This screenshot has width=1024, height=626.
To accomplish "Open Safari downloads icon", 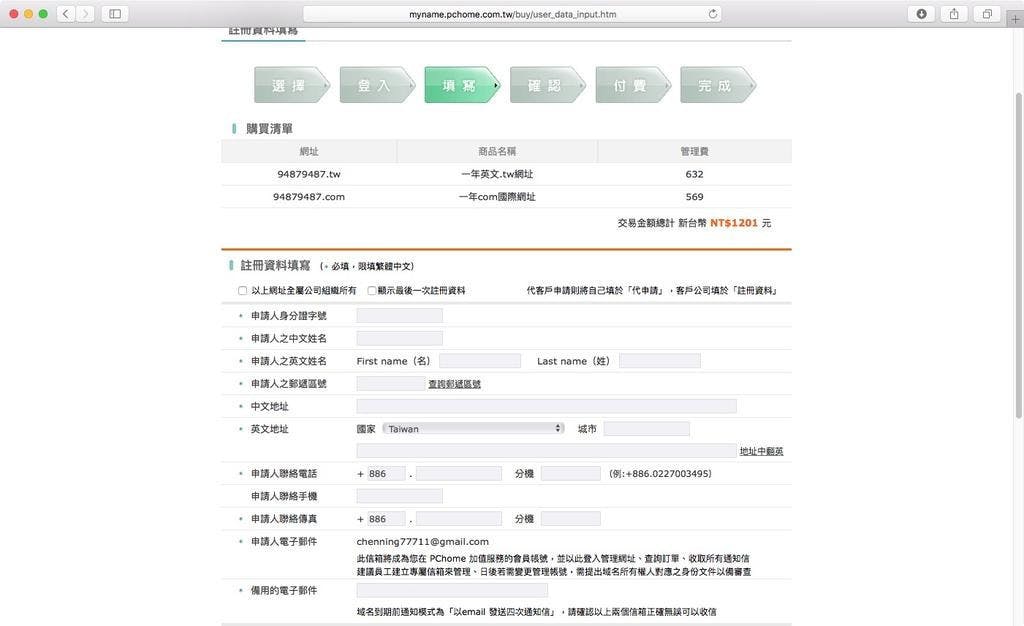I will pos(921,14).
